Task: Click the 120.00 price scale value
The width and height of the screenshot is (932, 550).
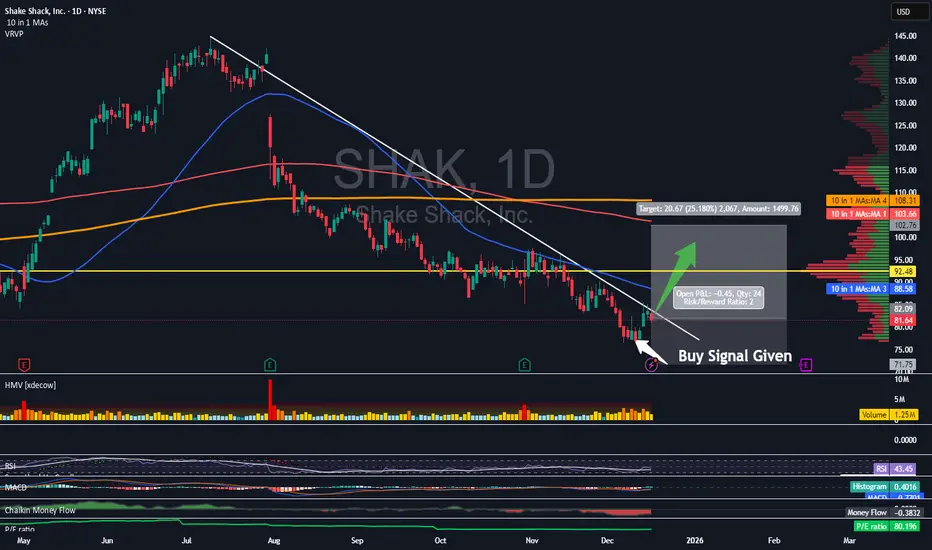Action: 905,148
